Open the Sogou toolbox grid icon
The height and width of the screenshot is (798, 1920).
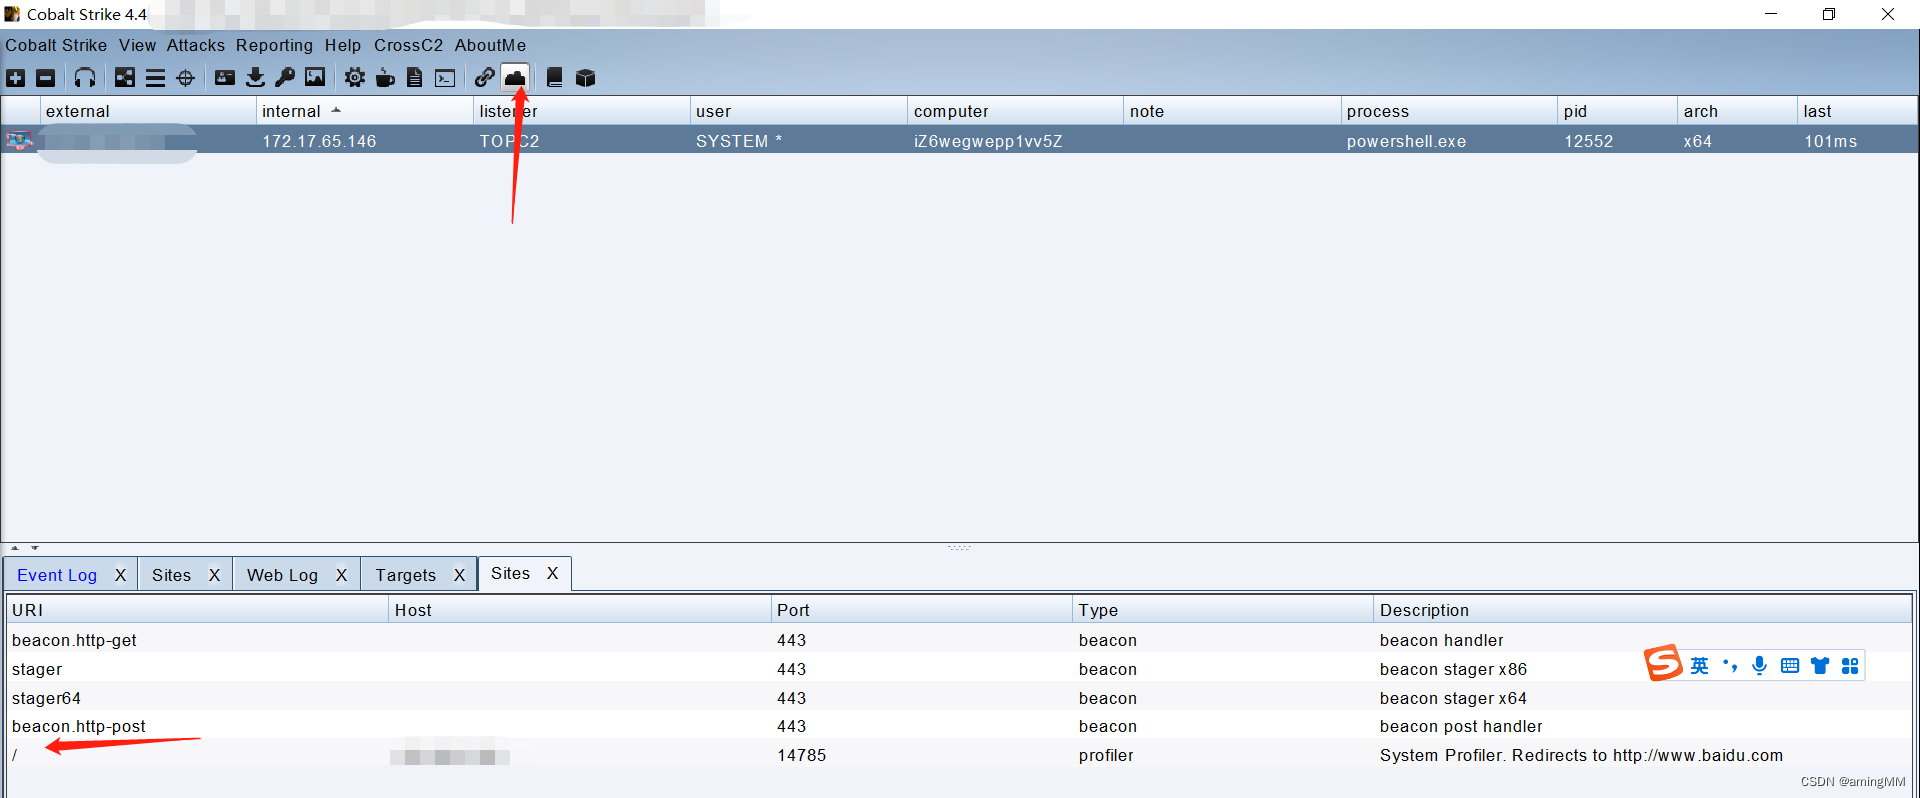coord(1850,666)
